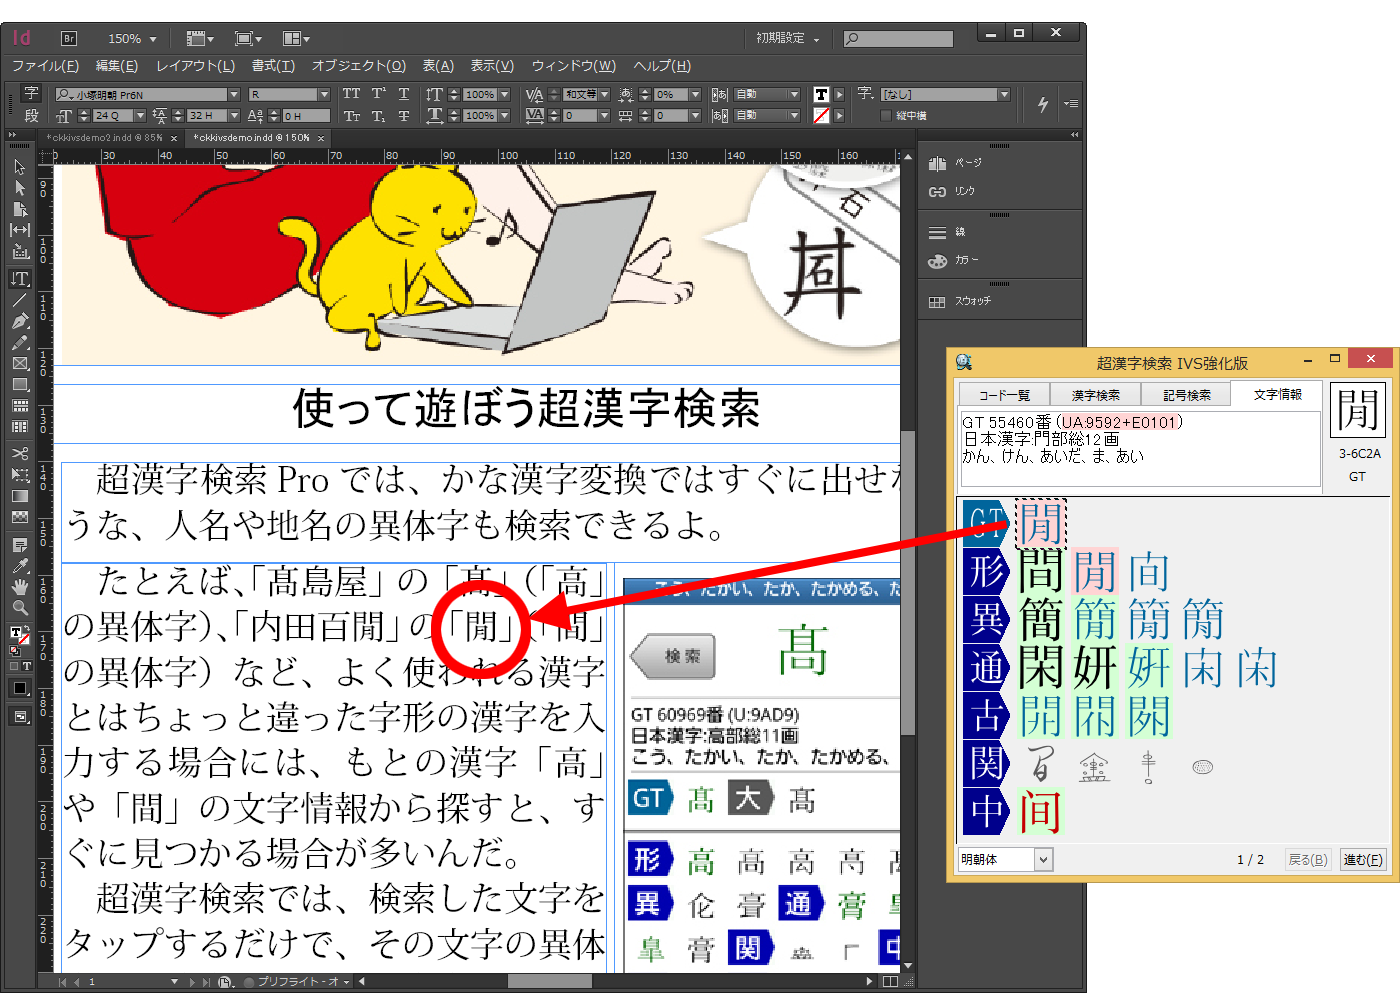Toggle All Caps (TT) formatting
This screenshot has width=1400, height=1000.
coord(351,94)
